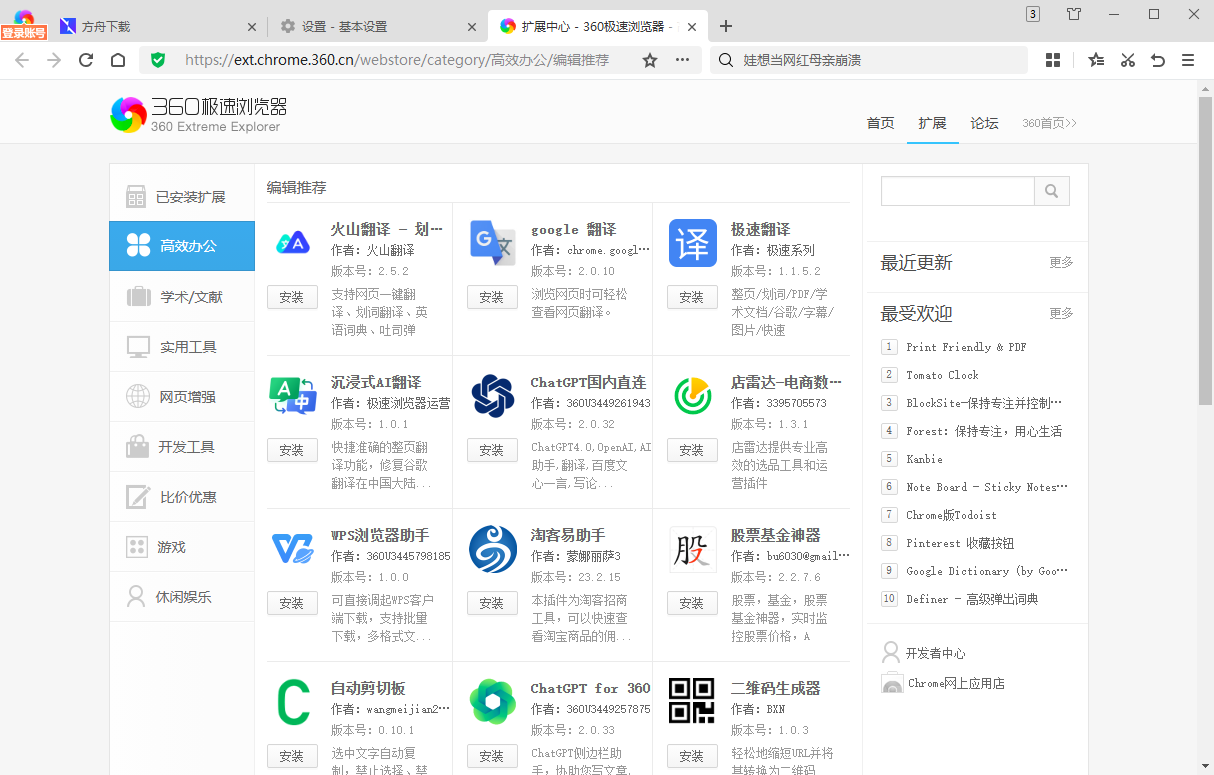Open the browser hamburger menu
Screen dimensions: 1214x775
pos(1189,60)
